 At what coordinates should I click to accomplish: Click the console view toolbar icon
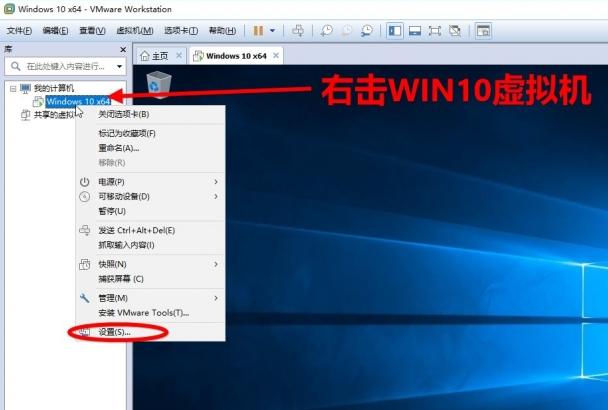pos(483,31)
